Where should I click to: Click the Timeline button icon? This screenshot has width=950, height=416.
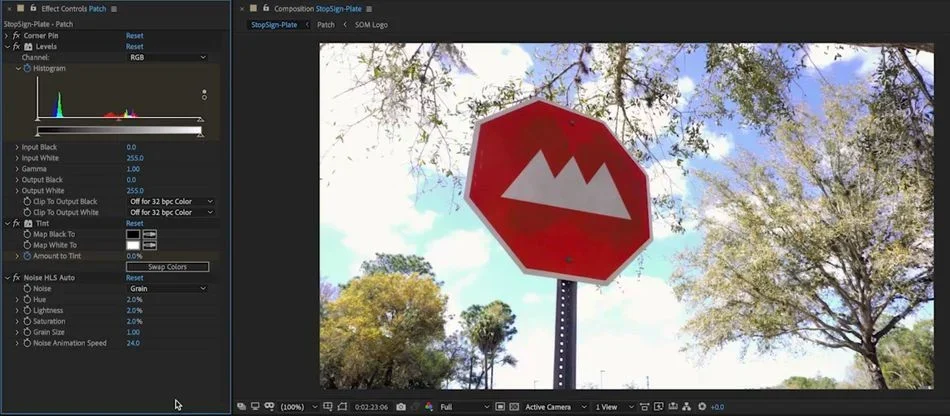[673, 407]
